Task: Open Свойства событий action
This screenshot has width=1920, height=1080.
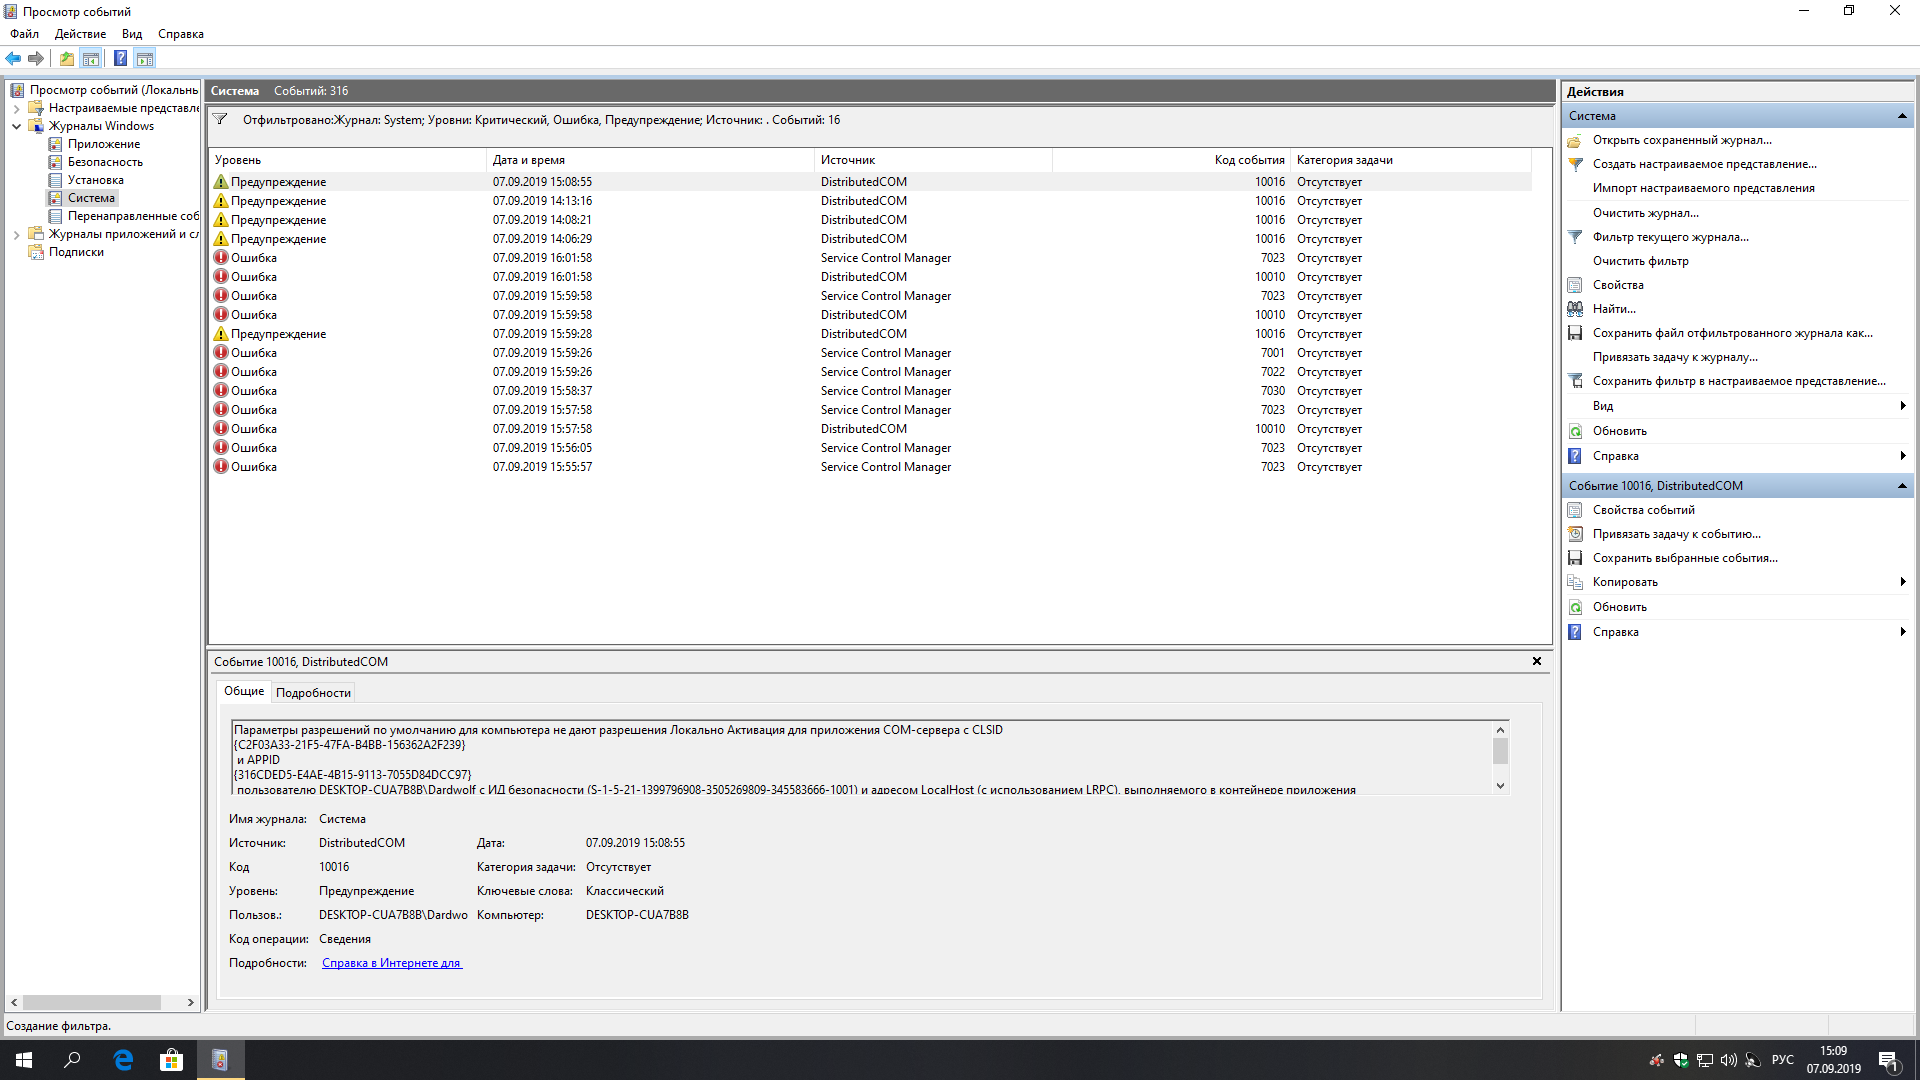Action: (1644, 510)
